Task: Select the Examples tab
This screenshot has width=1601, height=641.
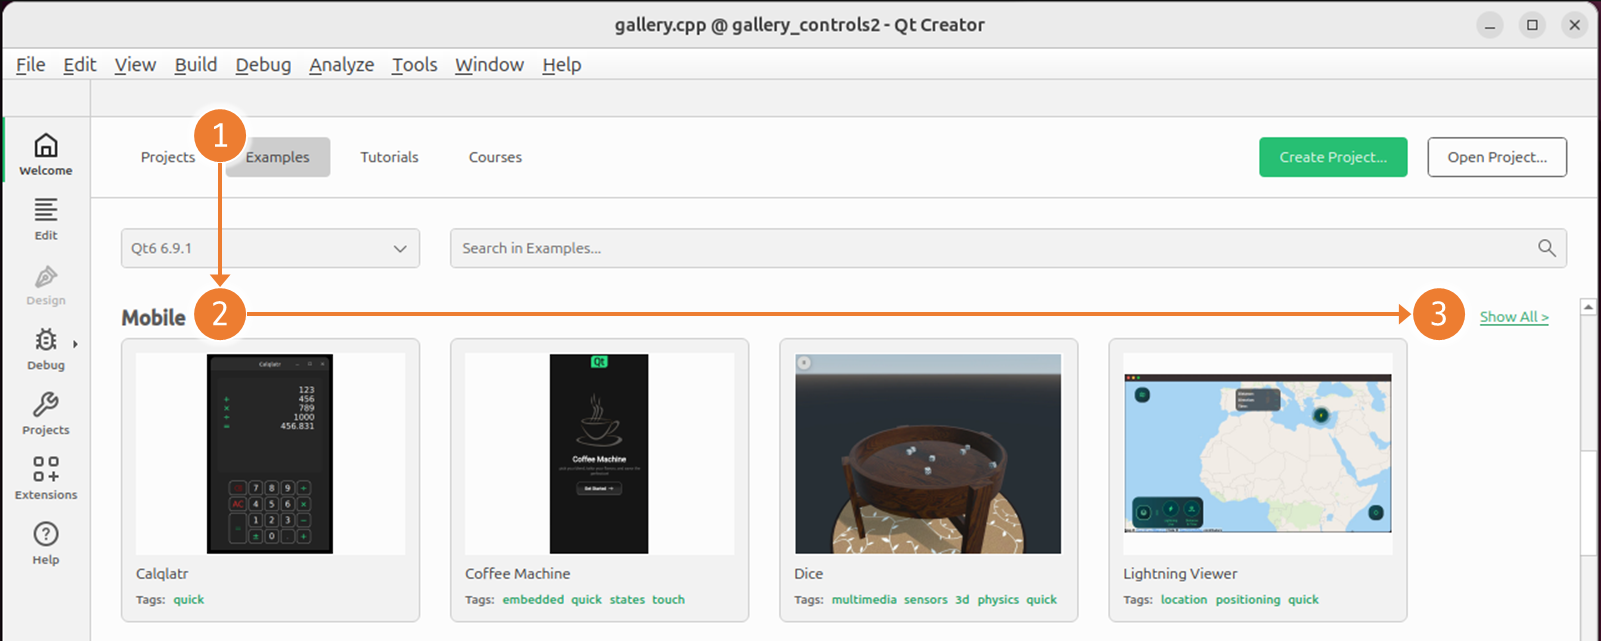Action: [278, 157]
